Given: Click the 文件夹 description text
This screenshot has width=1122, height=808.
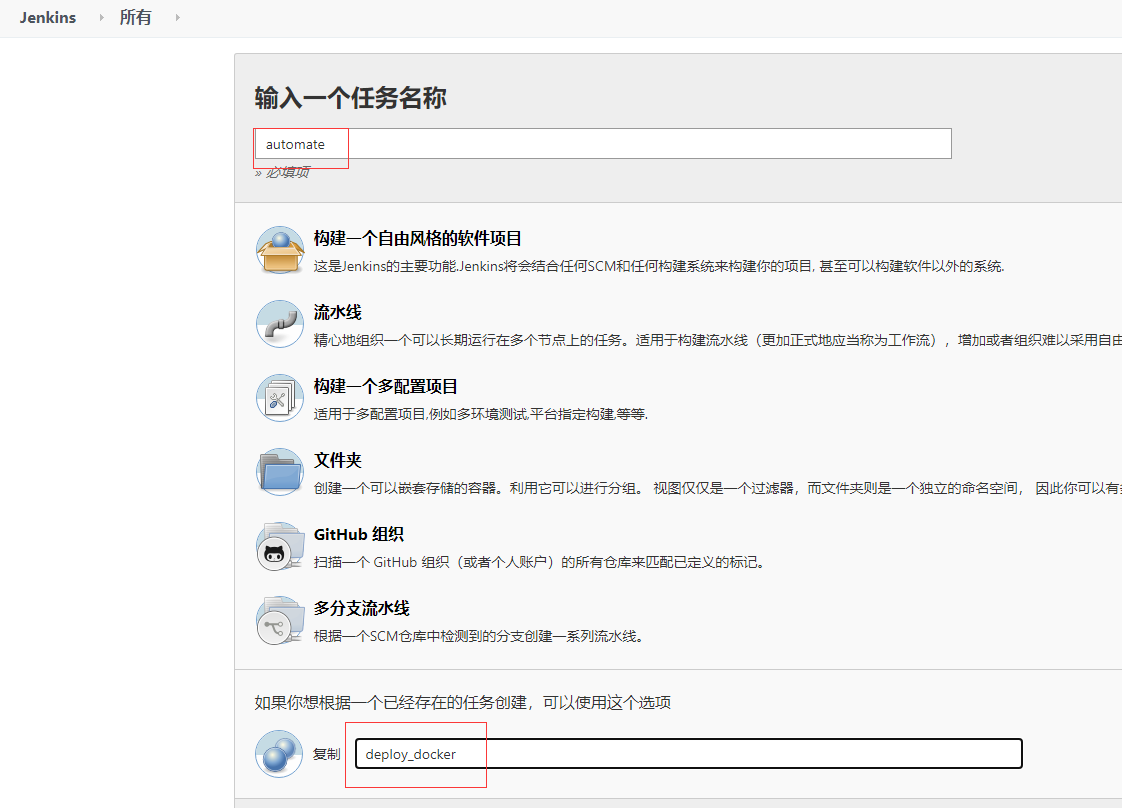Looking at the screenshot, I should pos(718,488).
